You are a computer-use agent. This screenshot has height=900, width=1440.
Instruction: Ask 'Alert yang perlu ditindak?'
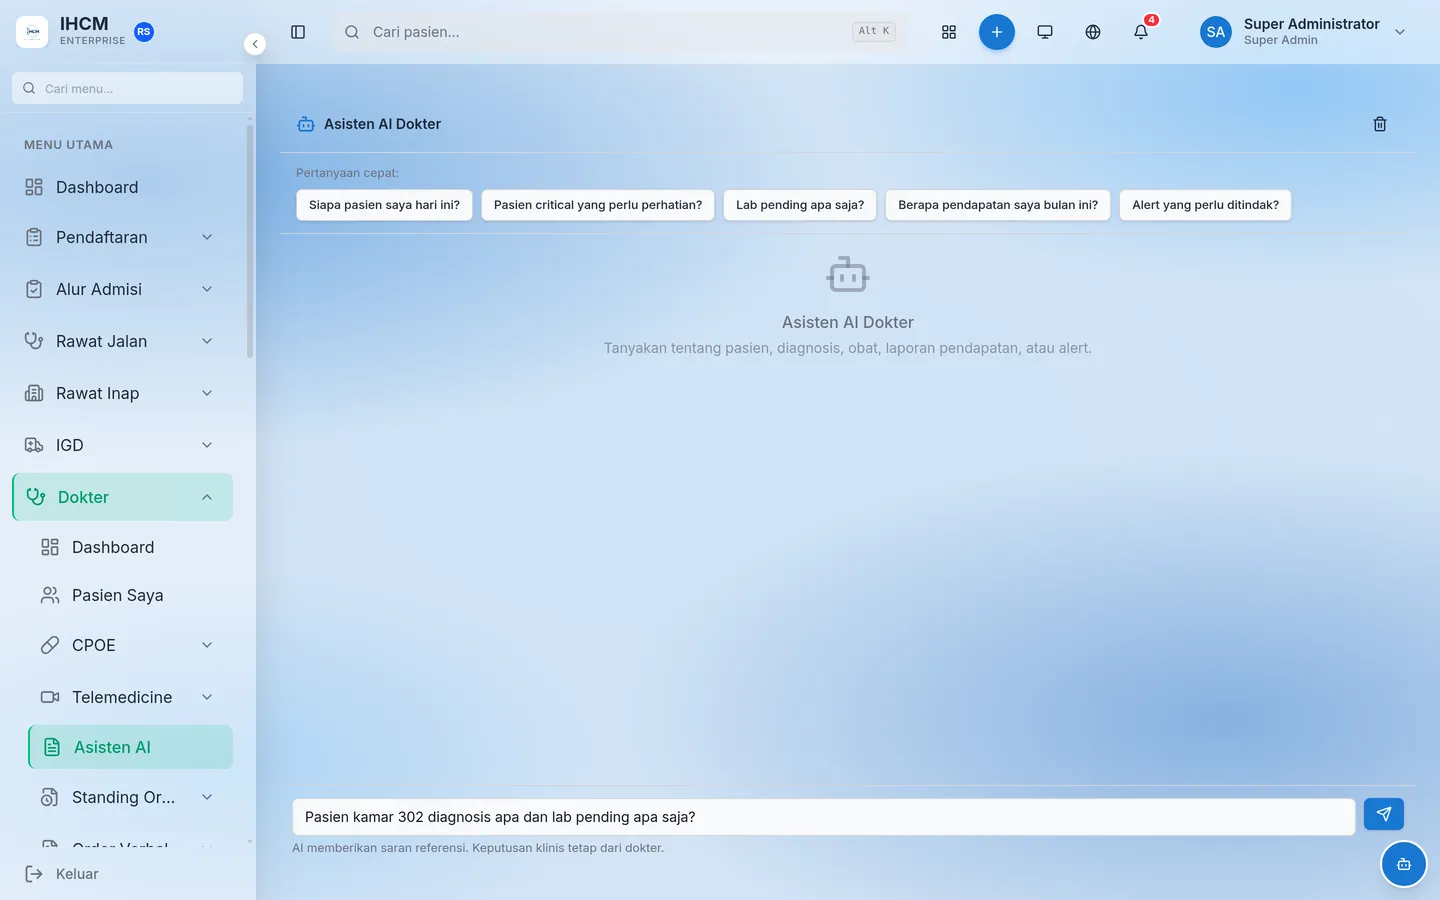coord(1205,205)
